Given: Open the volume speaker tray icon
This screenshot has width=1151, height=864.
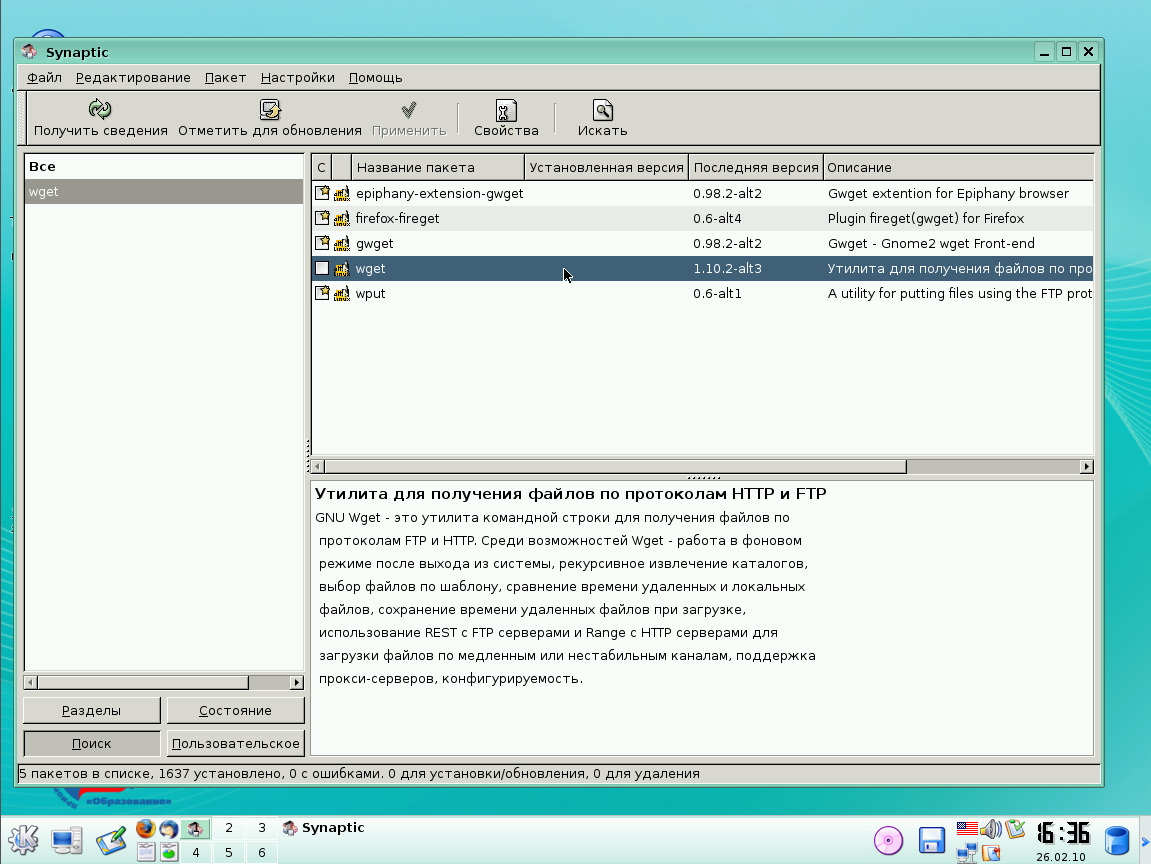Looking at the screenshot, I should click(x=991, y=829).
